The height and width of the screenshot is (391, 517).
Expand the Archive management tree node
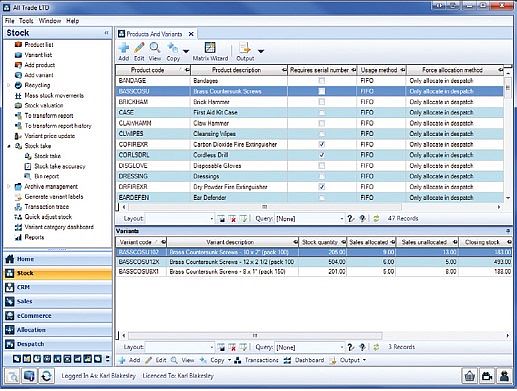[x=9, y=187]
